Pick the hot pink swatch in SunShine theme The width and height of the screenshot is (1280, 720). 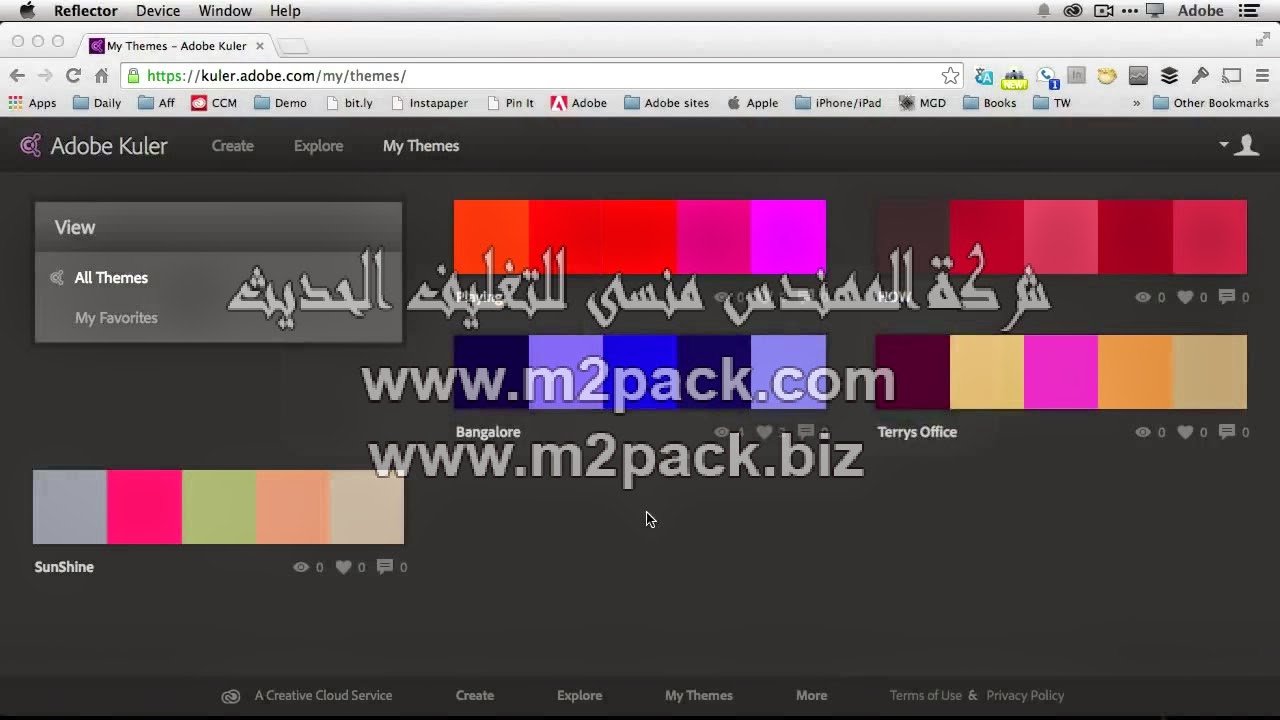[x=144, y=507]
